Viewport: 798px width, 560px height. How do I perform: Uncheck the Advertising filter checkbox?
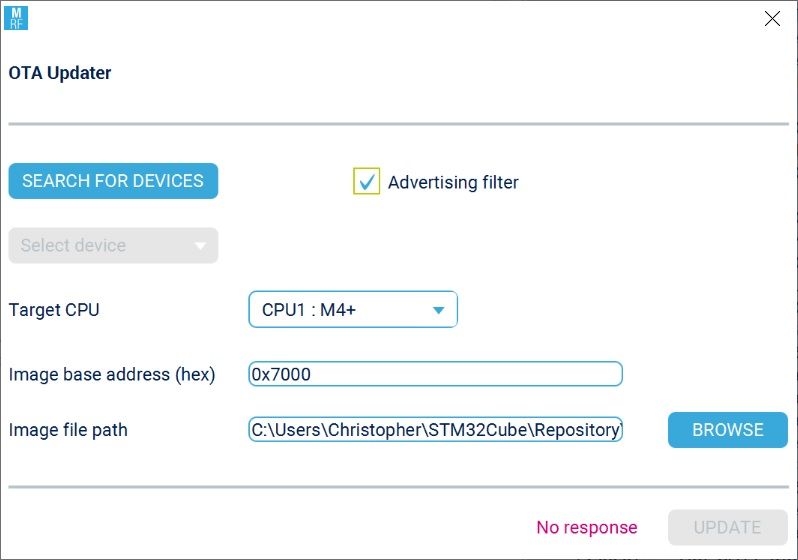[x=366, y=181]
